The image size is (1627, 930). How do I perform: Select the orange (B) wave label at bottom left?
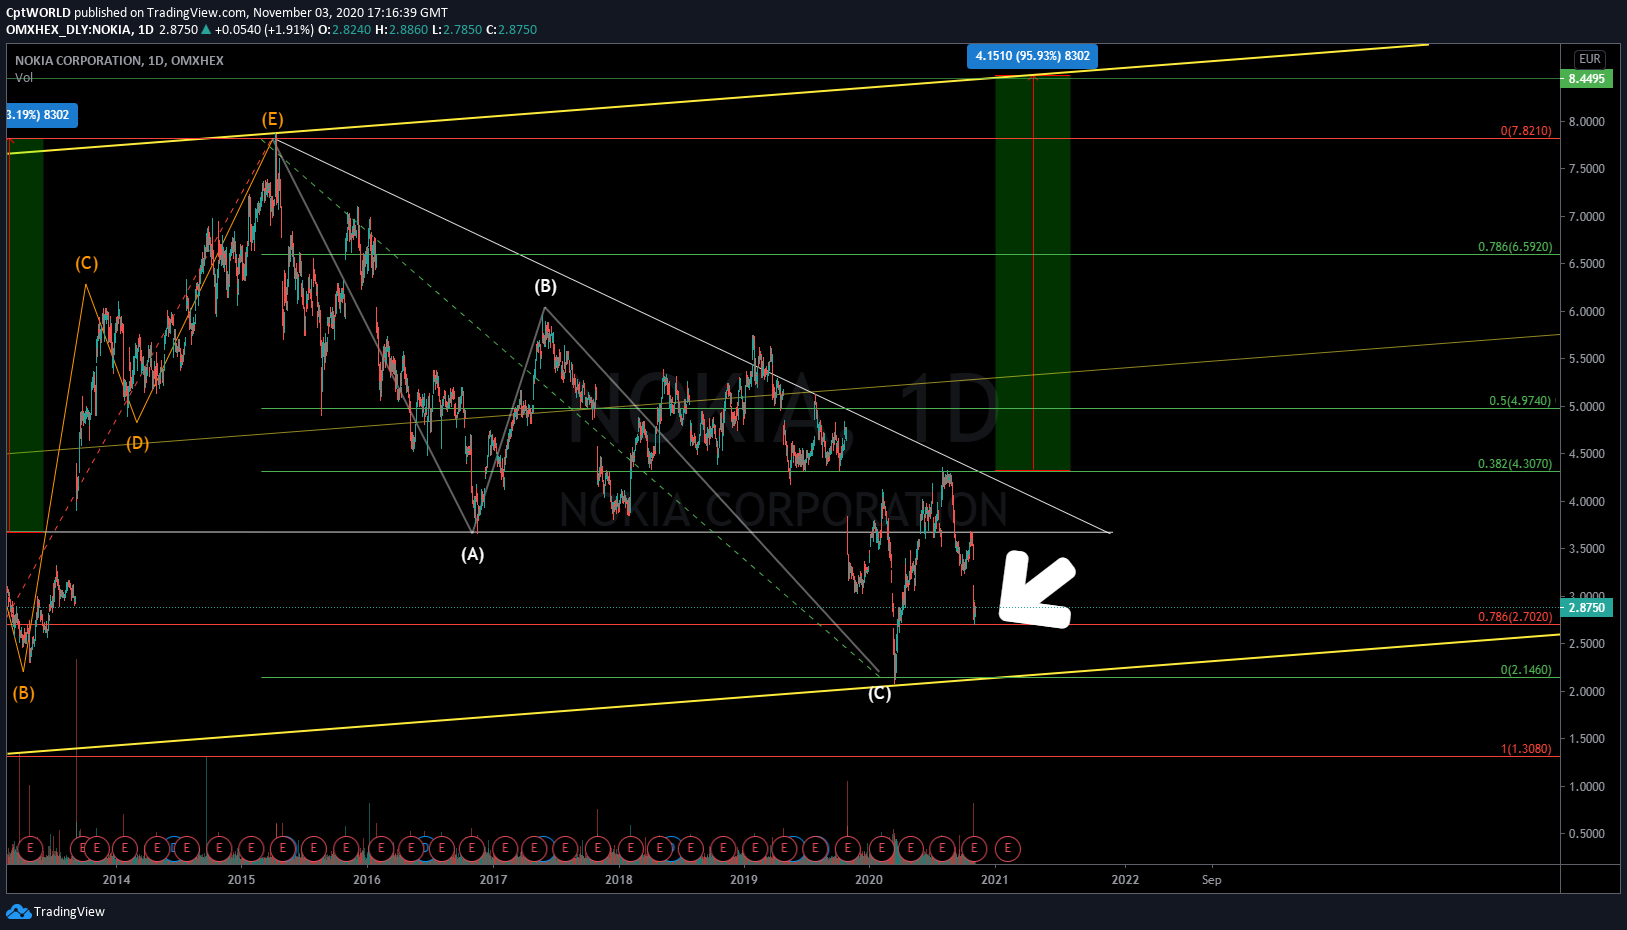click(x=23, y=693)
